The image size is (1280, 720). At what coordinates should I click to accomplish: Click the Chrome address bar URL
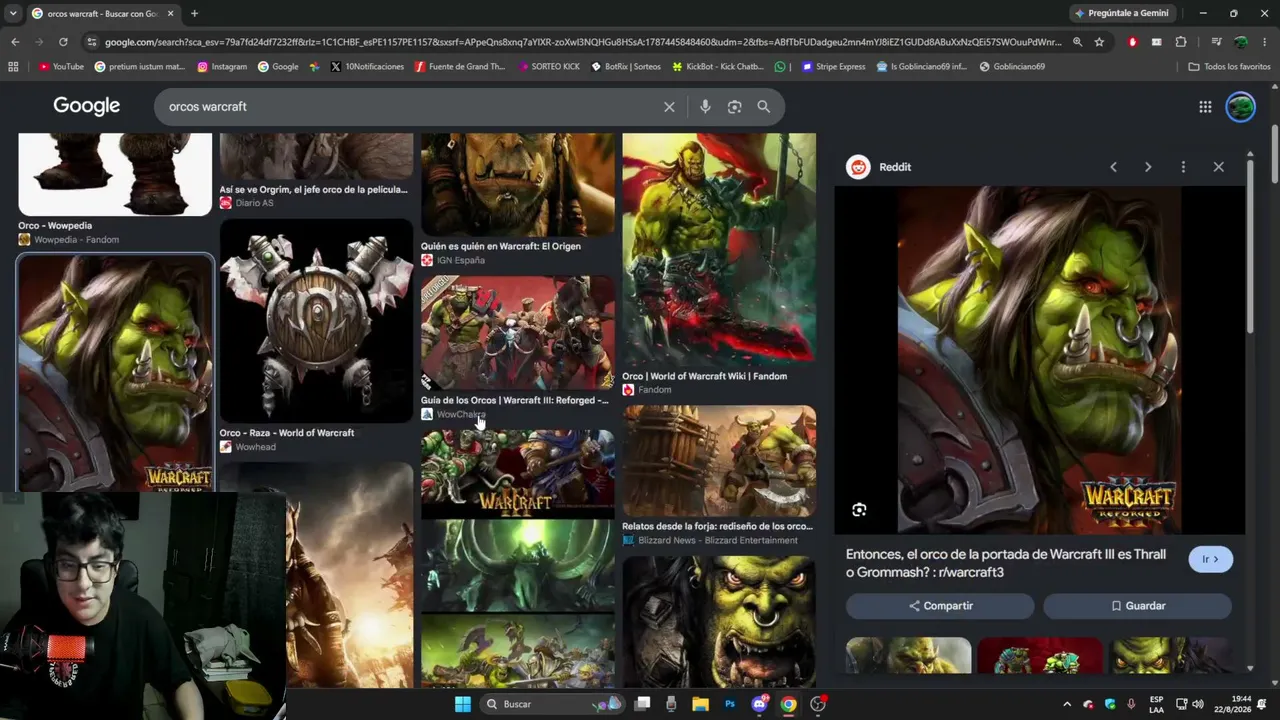583,42
